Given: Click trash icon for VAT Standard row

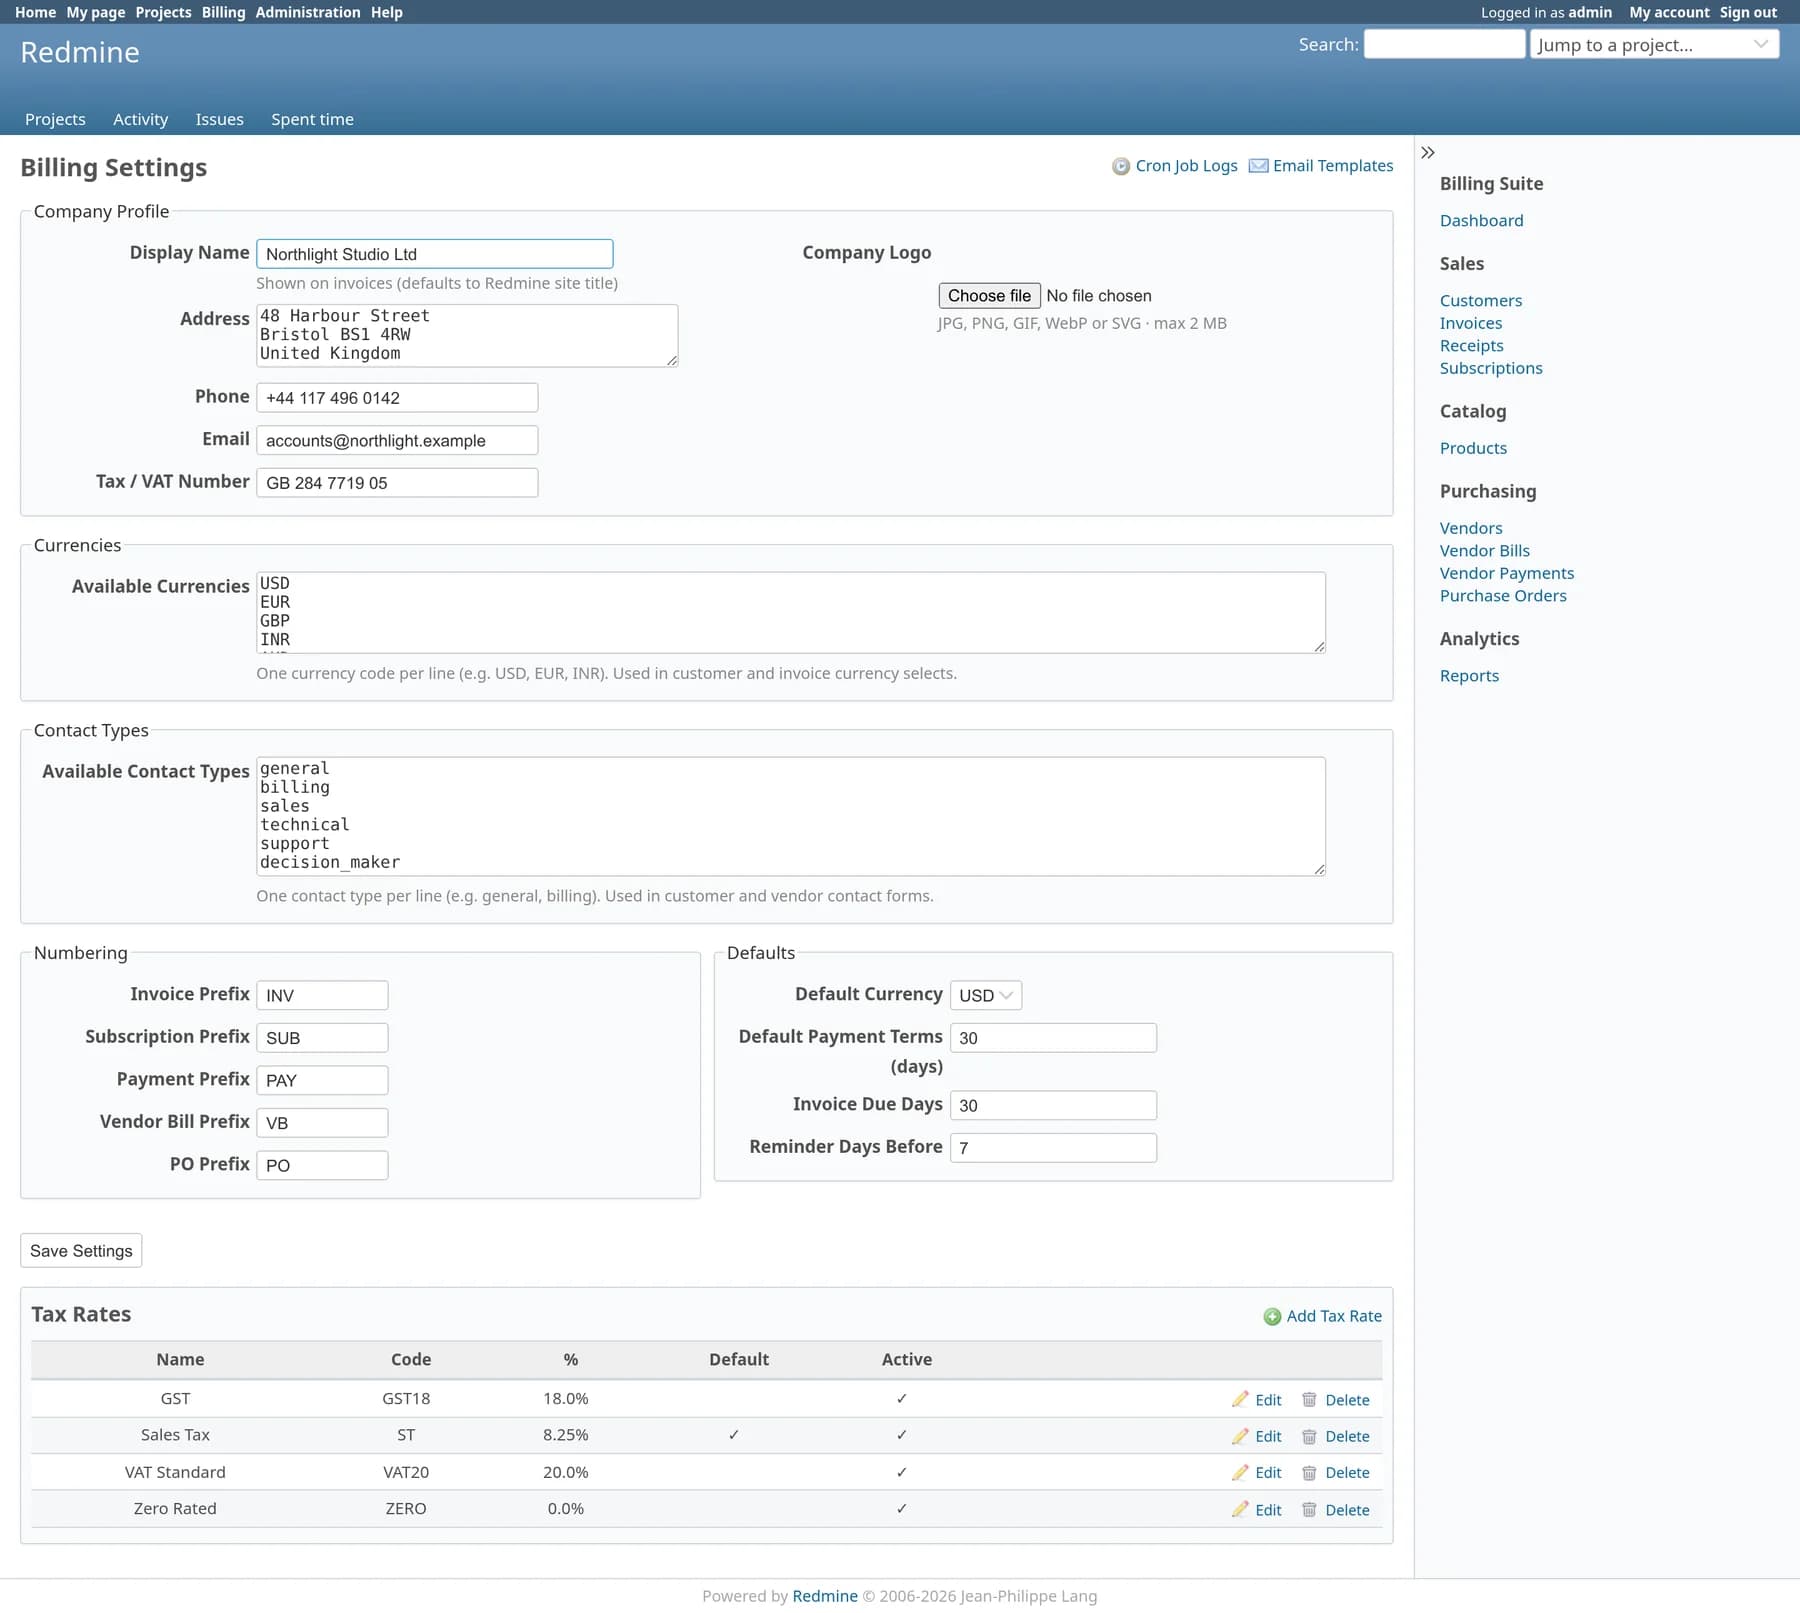Looking at the screenshot, I should (x=1309, y=1473).
